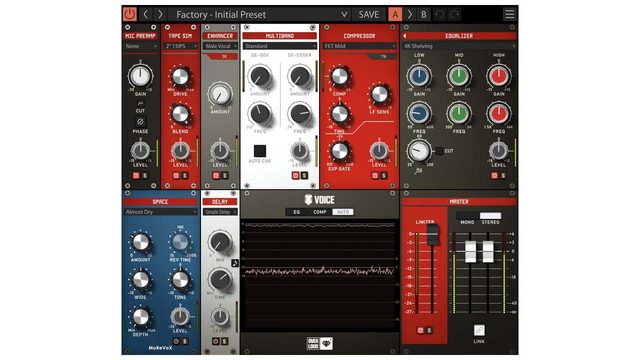
Task: Click the Equalizer module title bar
Action: coord(459,36)
